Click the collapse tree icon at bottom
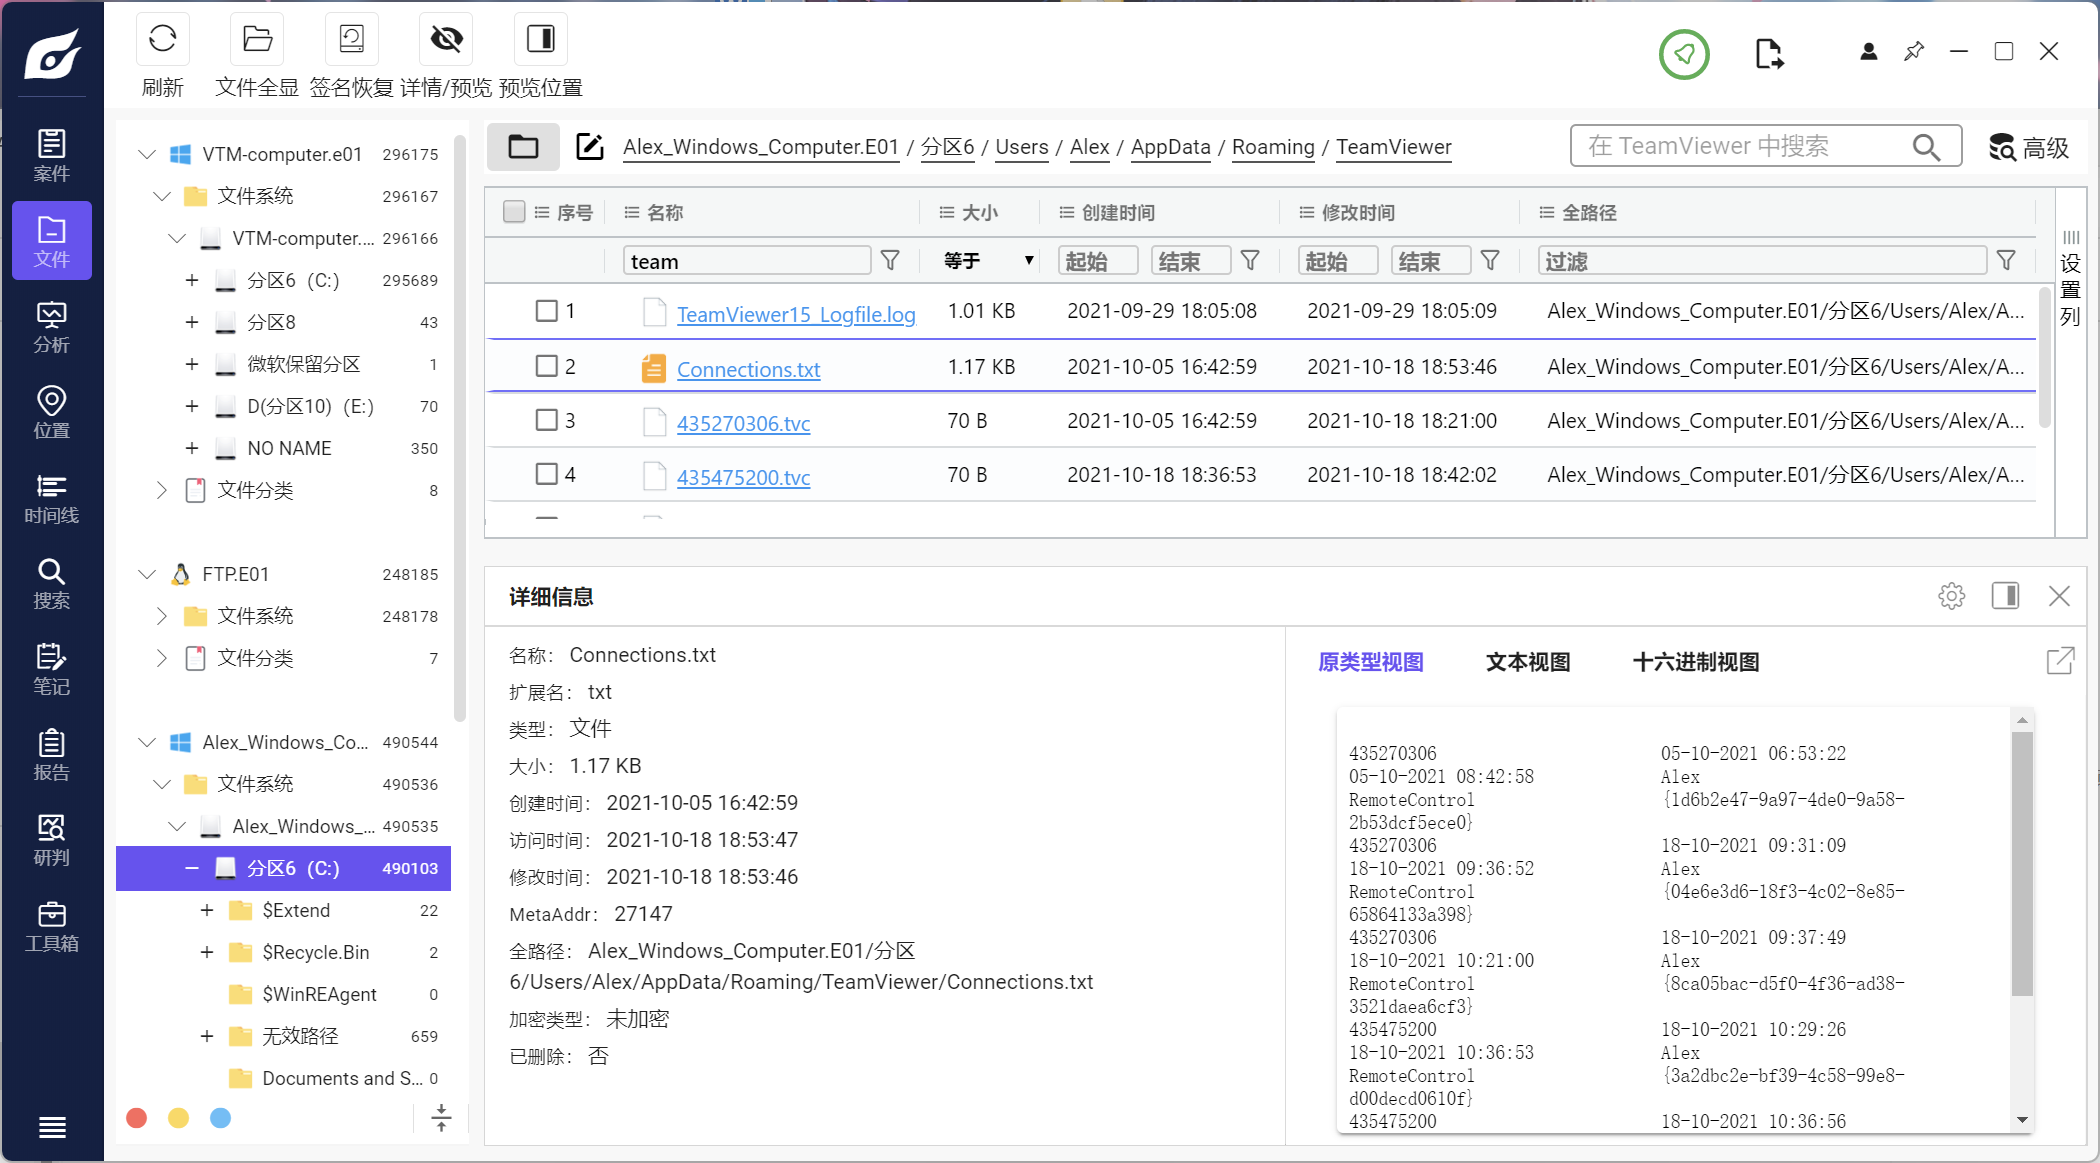This screenshot has width=2100, height=1163. pyautogui.click(x=441, y=1118)
